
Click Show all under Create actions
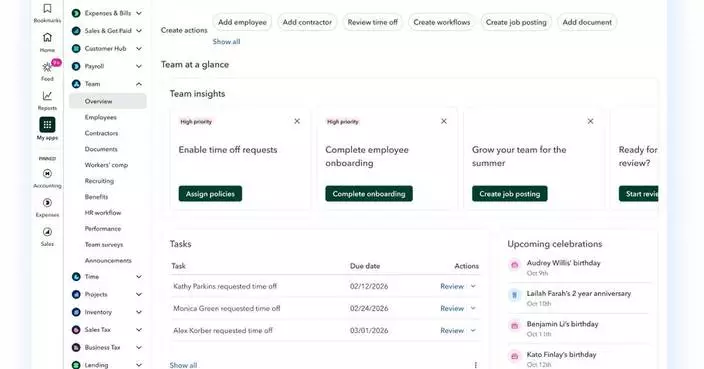tap(226, 42)
